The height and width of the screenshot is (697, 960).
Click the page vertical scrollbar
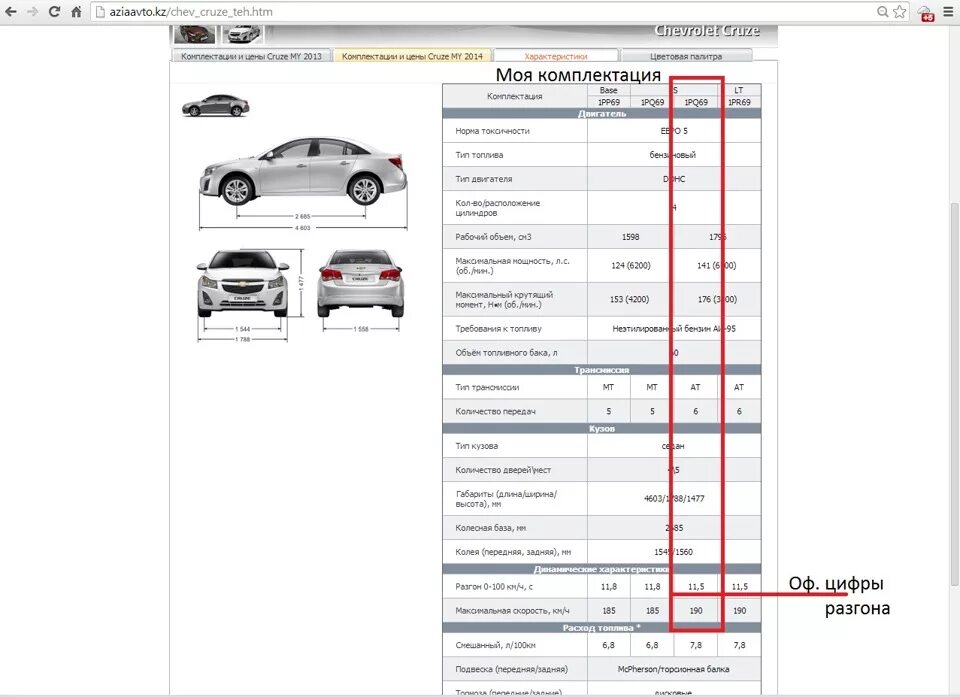954,392
